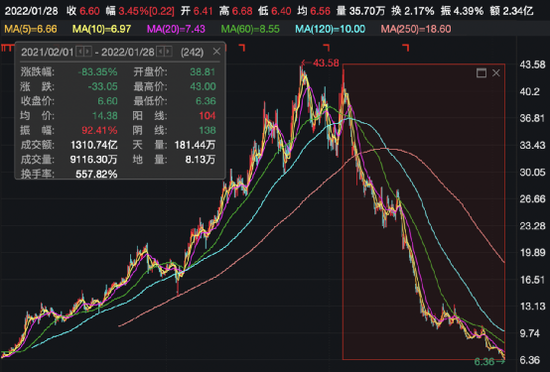Image resolution: width=550 pixels, height=372 pixels.
Task: Click the 阳线 104 count
Action: (207, 116)
